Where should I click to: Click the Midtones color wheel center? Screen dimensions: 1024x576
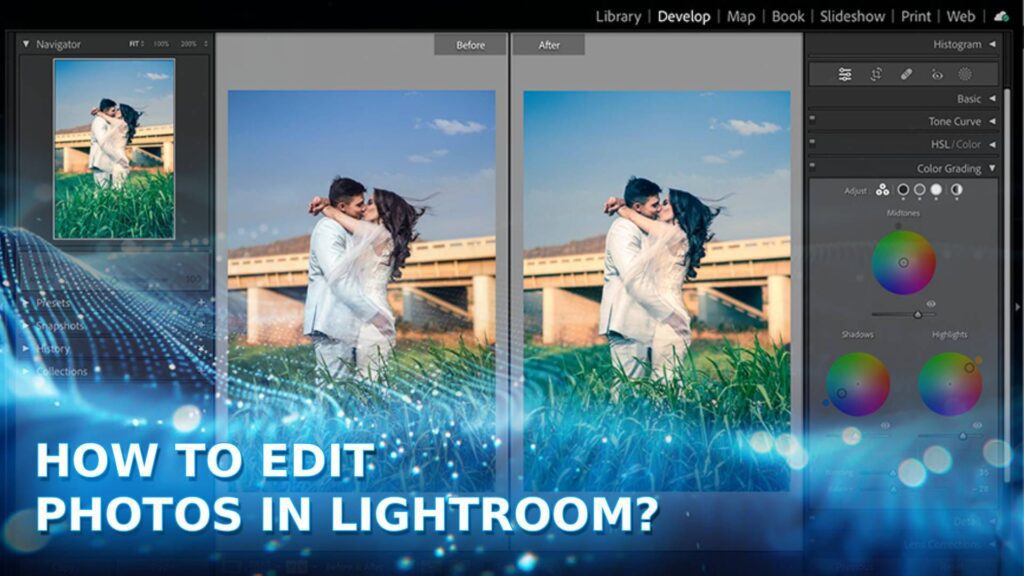click(903, 263)
